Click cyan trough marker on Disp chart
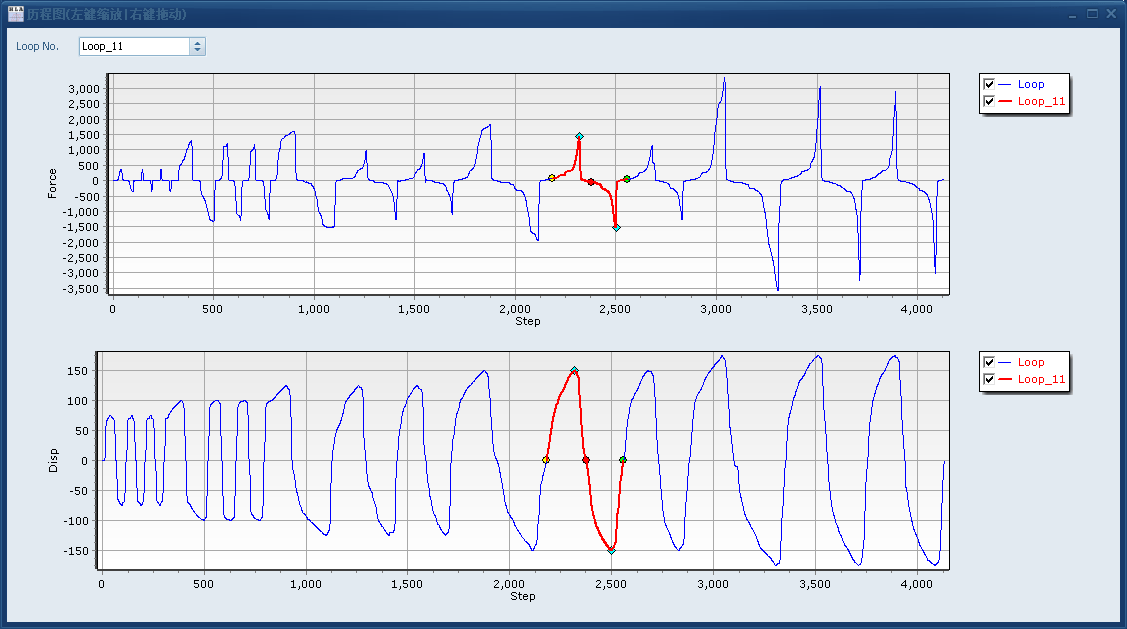 (x=611, y=550)
